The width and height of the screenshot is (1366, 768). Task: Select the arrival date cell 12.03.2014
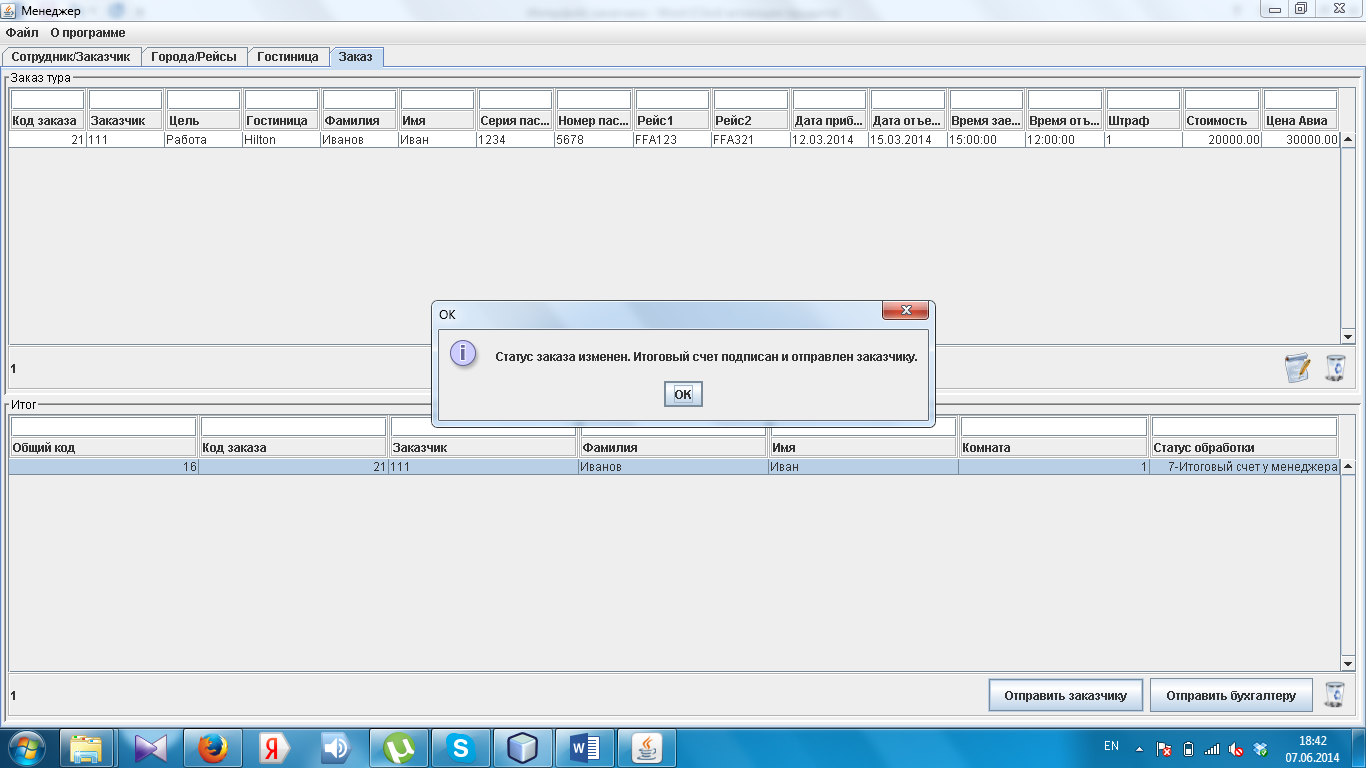829,140
